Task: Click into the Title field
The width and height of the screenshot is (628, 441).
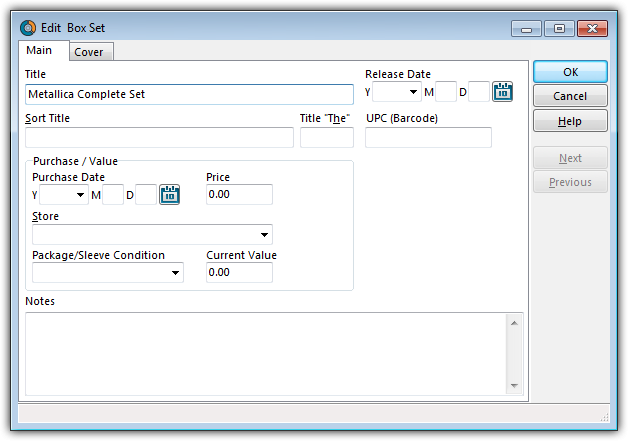Action: click(x=189, y=95)
